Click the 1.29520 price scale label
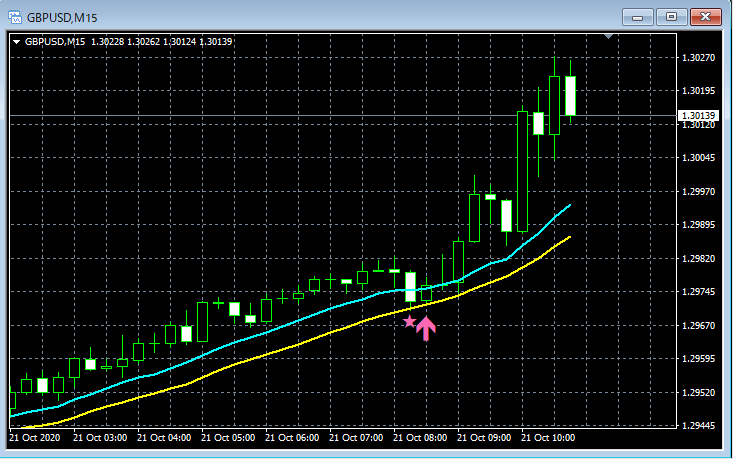 (698, 393)
